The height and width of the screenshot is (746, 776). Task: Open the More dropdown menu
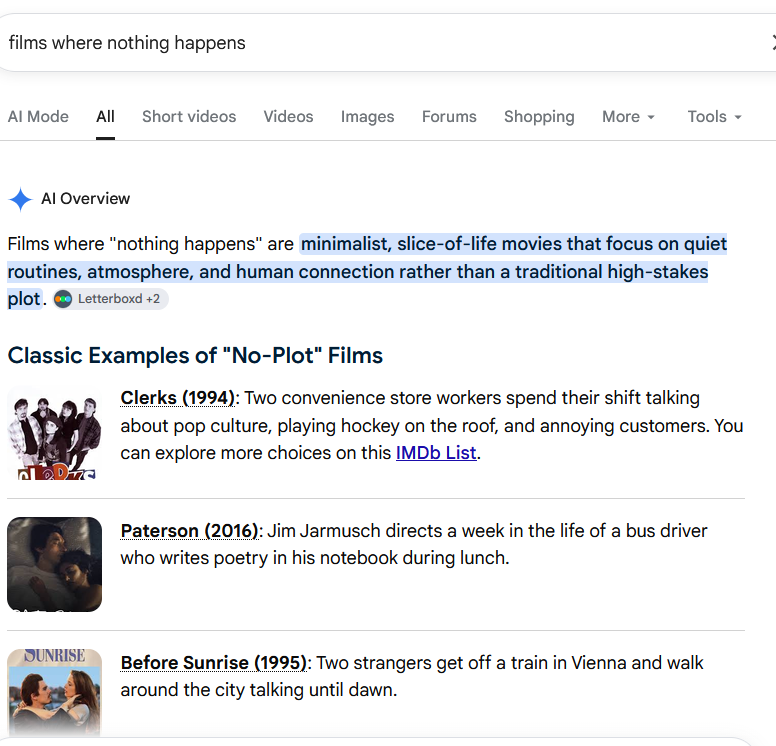[x=628, y=117]
